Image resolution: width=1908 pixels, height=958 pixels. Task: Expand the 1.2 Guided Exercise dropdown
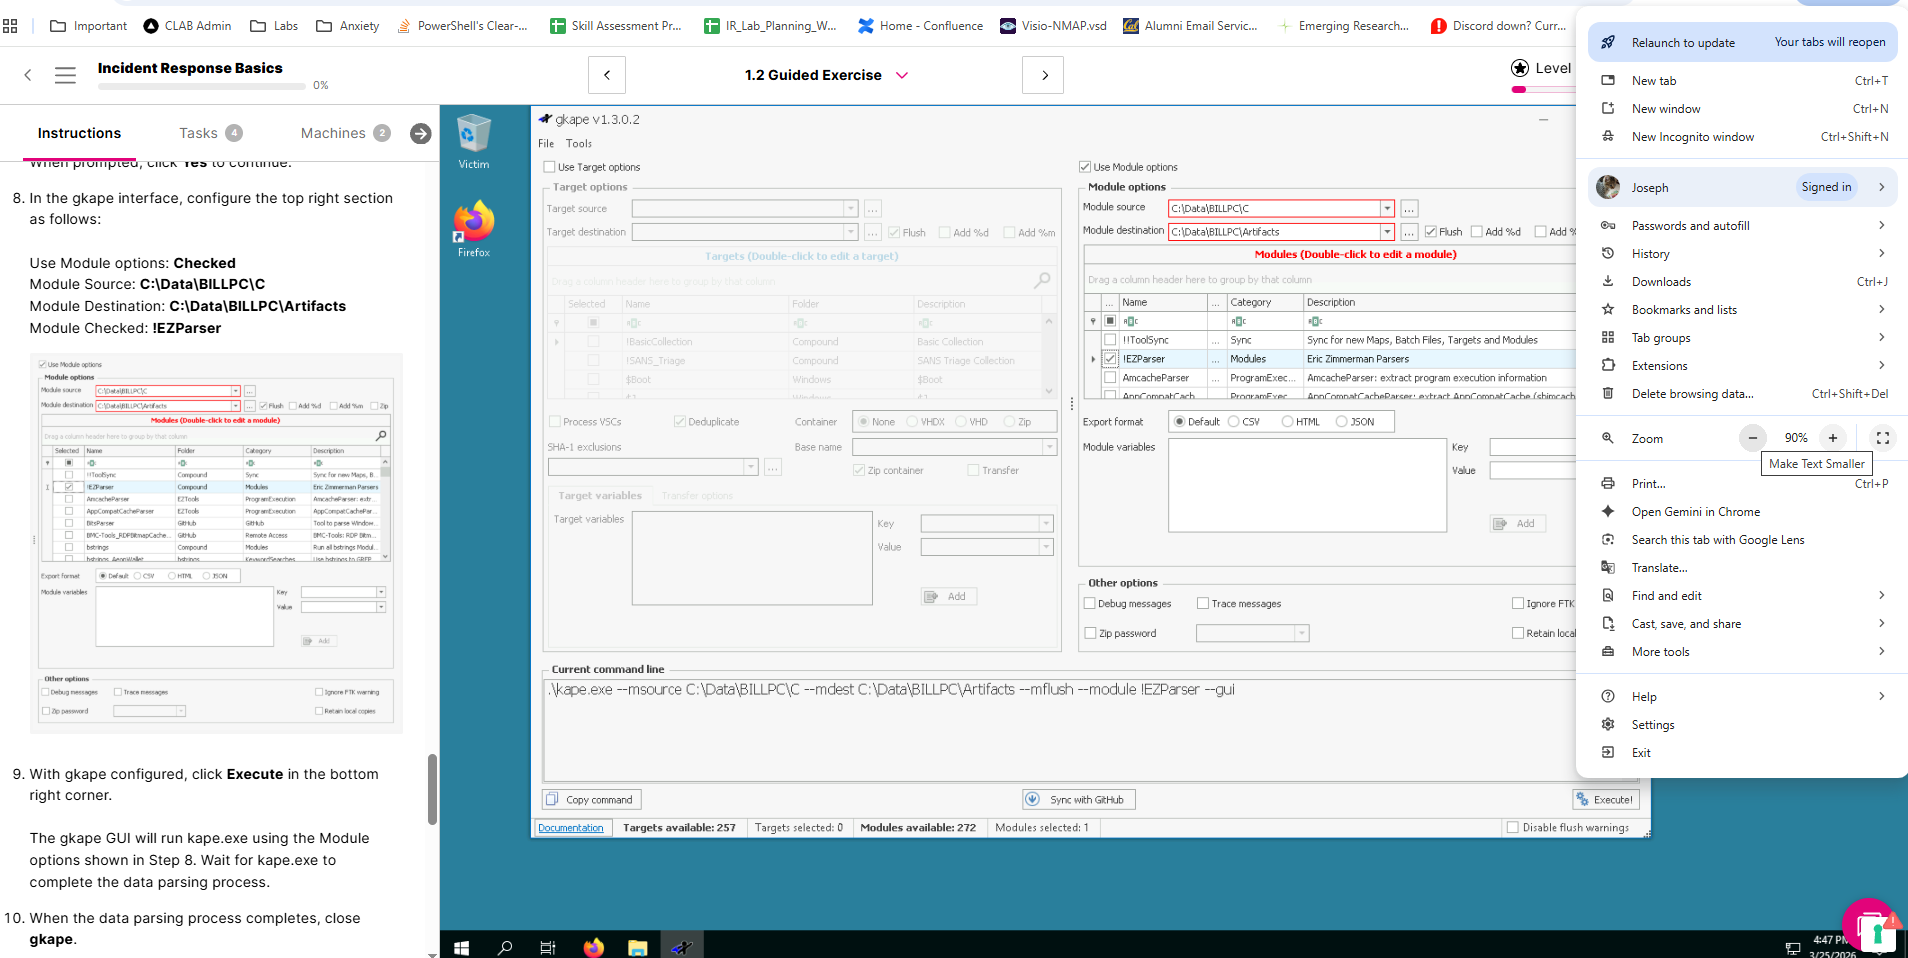pos(902,75)
